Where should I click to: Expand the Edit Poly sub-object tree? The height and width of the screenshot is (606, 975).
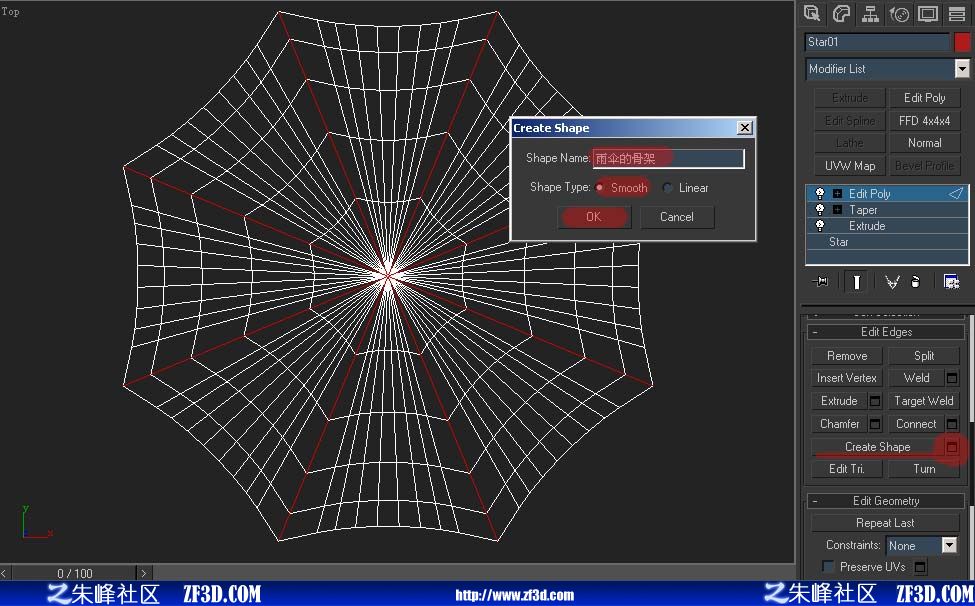[x=837, y=193]
